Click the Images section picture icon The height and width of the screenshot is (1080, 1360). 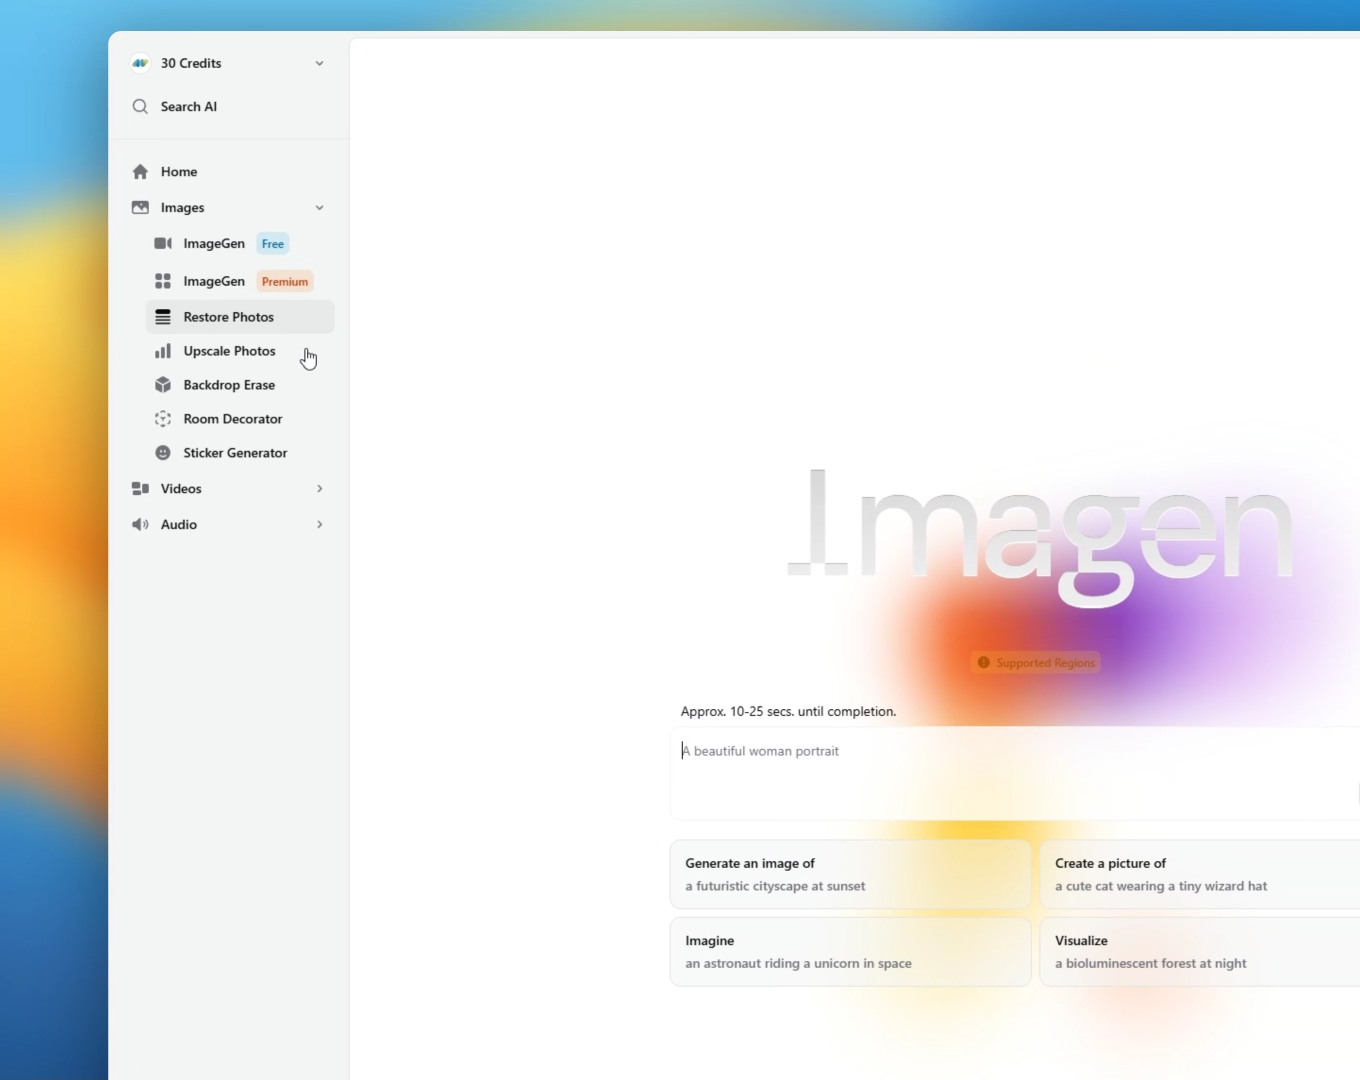tap(140, 208)
